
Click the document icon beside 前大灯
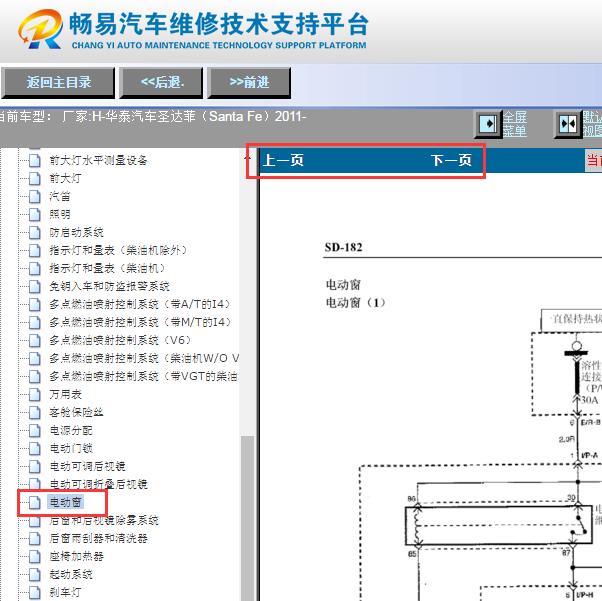[35, 178]
